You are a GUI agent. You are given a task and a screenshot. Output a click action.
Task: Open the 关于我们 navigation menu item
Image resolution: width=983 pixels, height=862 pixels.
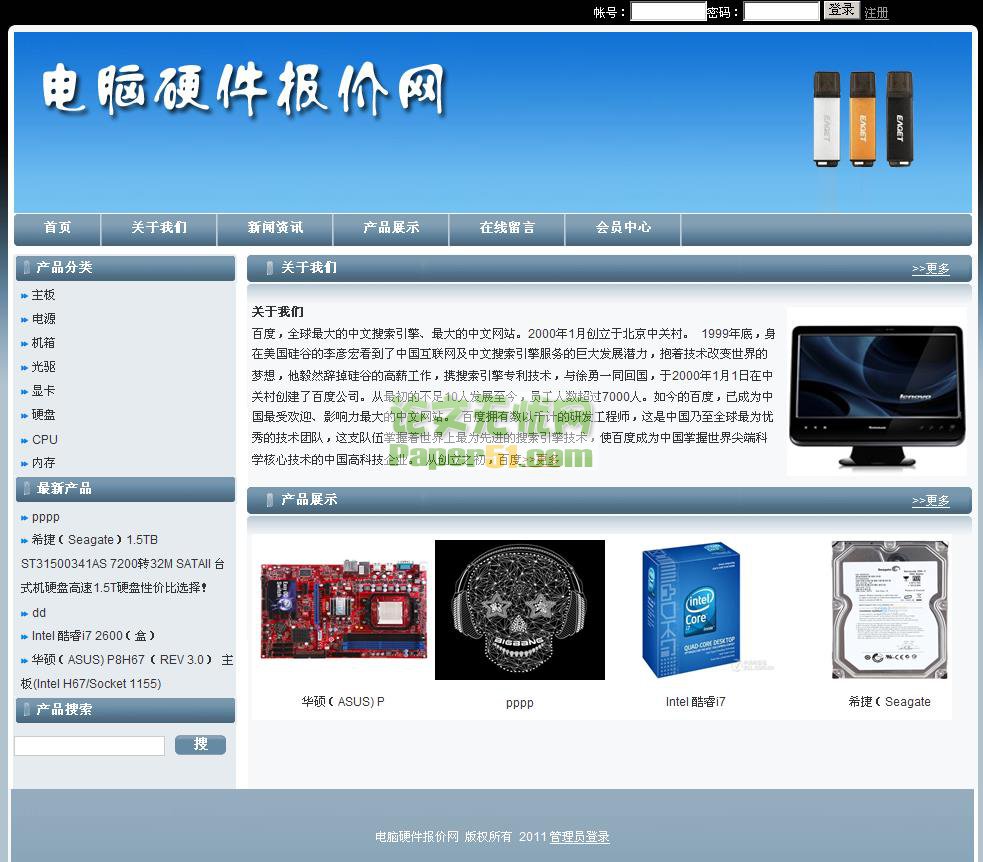pos(159,227)
